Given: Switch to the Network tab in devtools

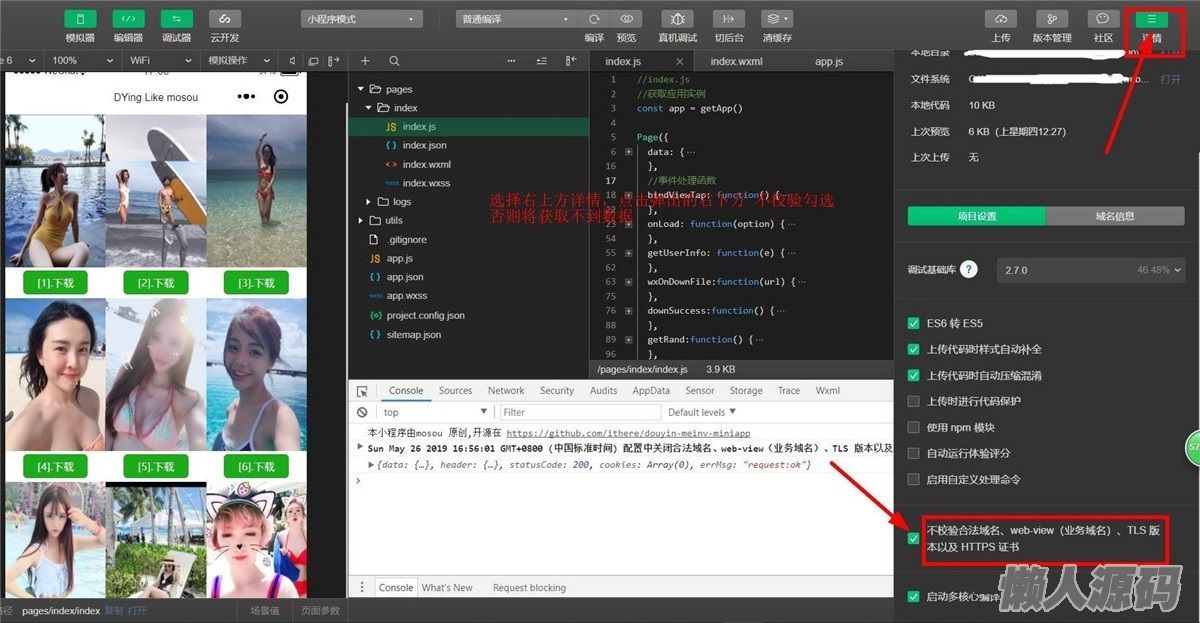Looking at the screenshot, I should coord(506,391).
